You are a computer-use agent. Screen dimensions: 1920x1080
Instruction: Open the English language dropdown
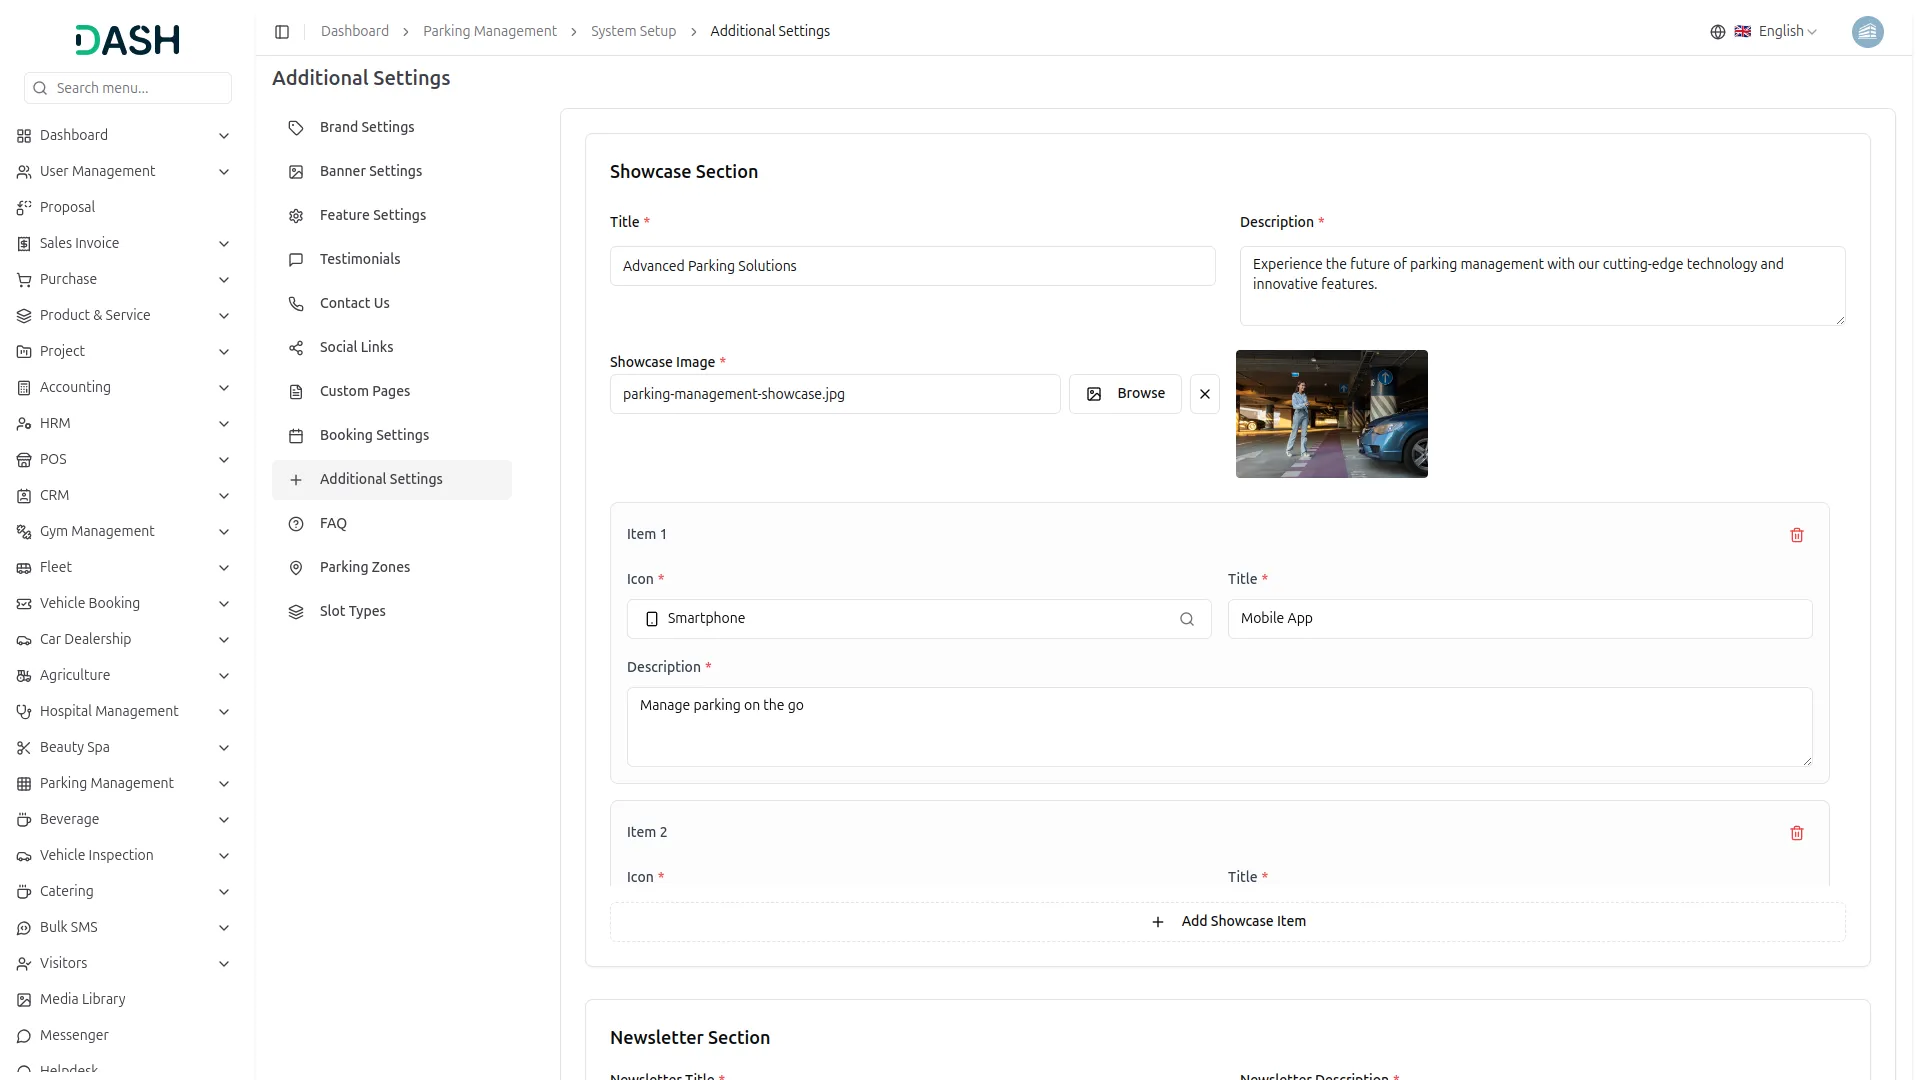coord(1787,32)
